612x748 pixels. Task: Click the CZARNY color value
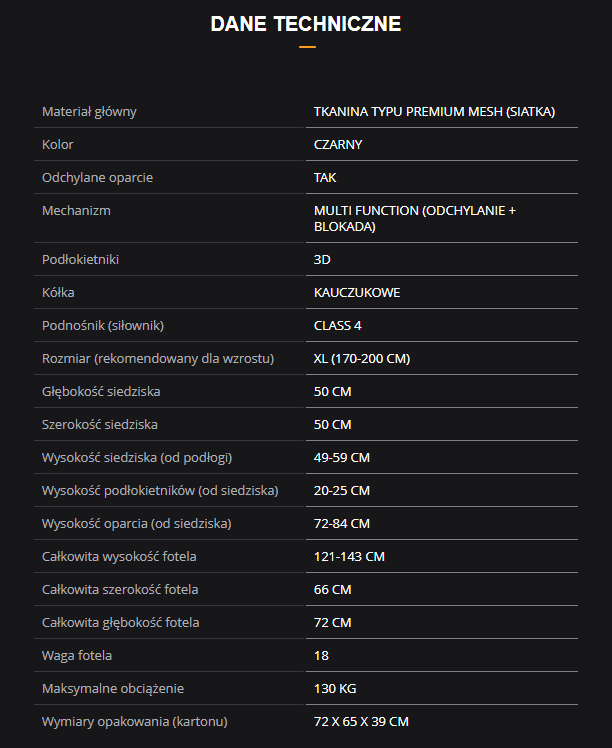338,144
